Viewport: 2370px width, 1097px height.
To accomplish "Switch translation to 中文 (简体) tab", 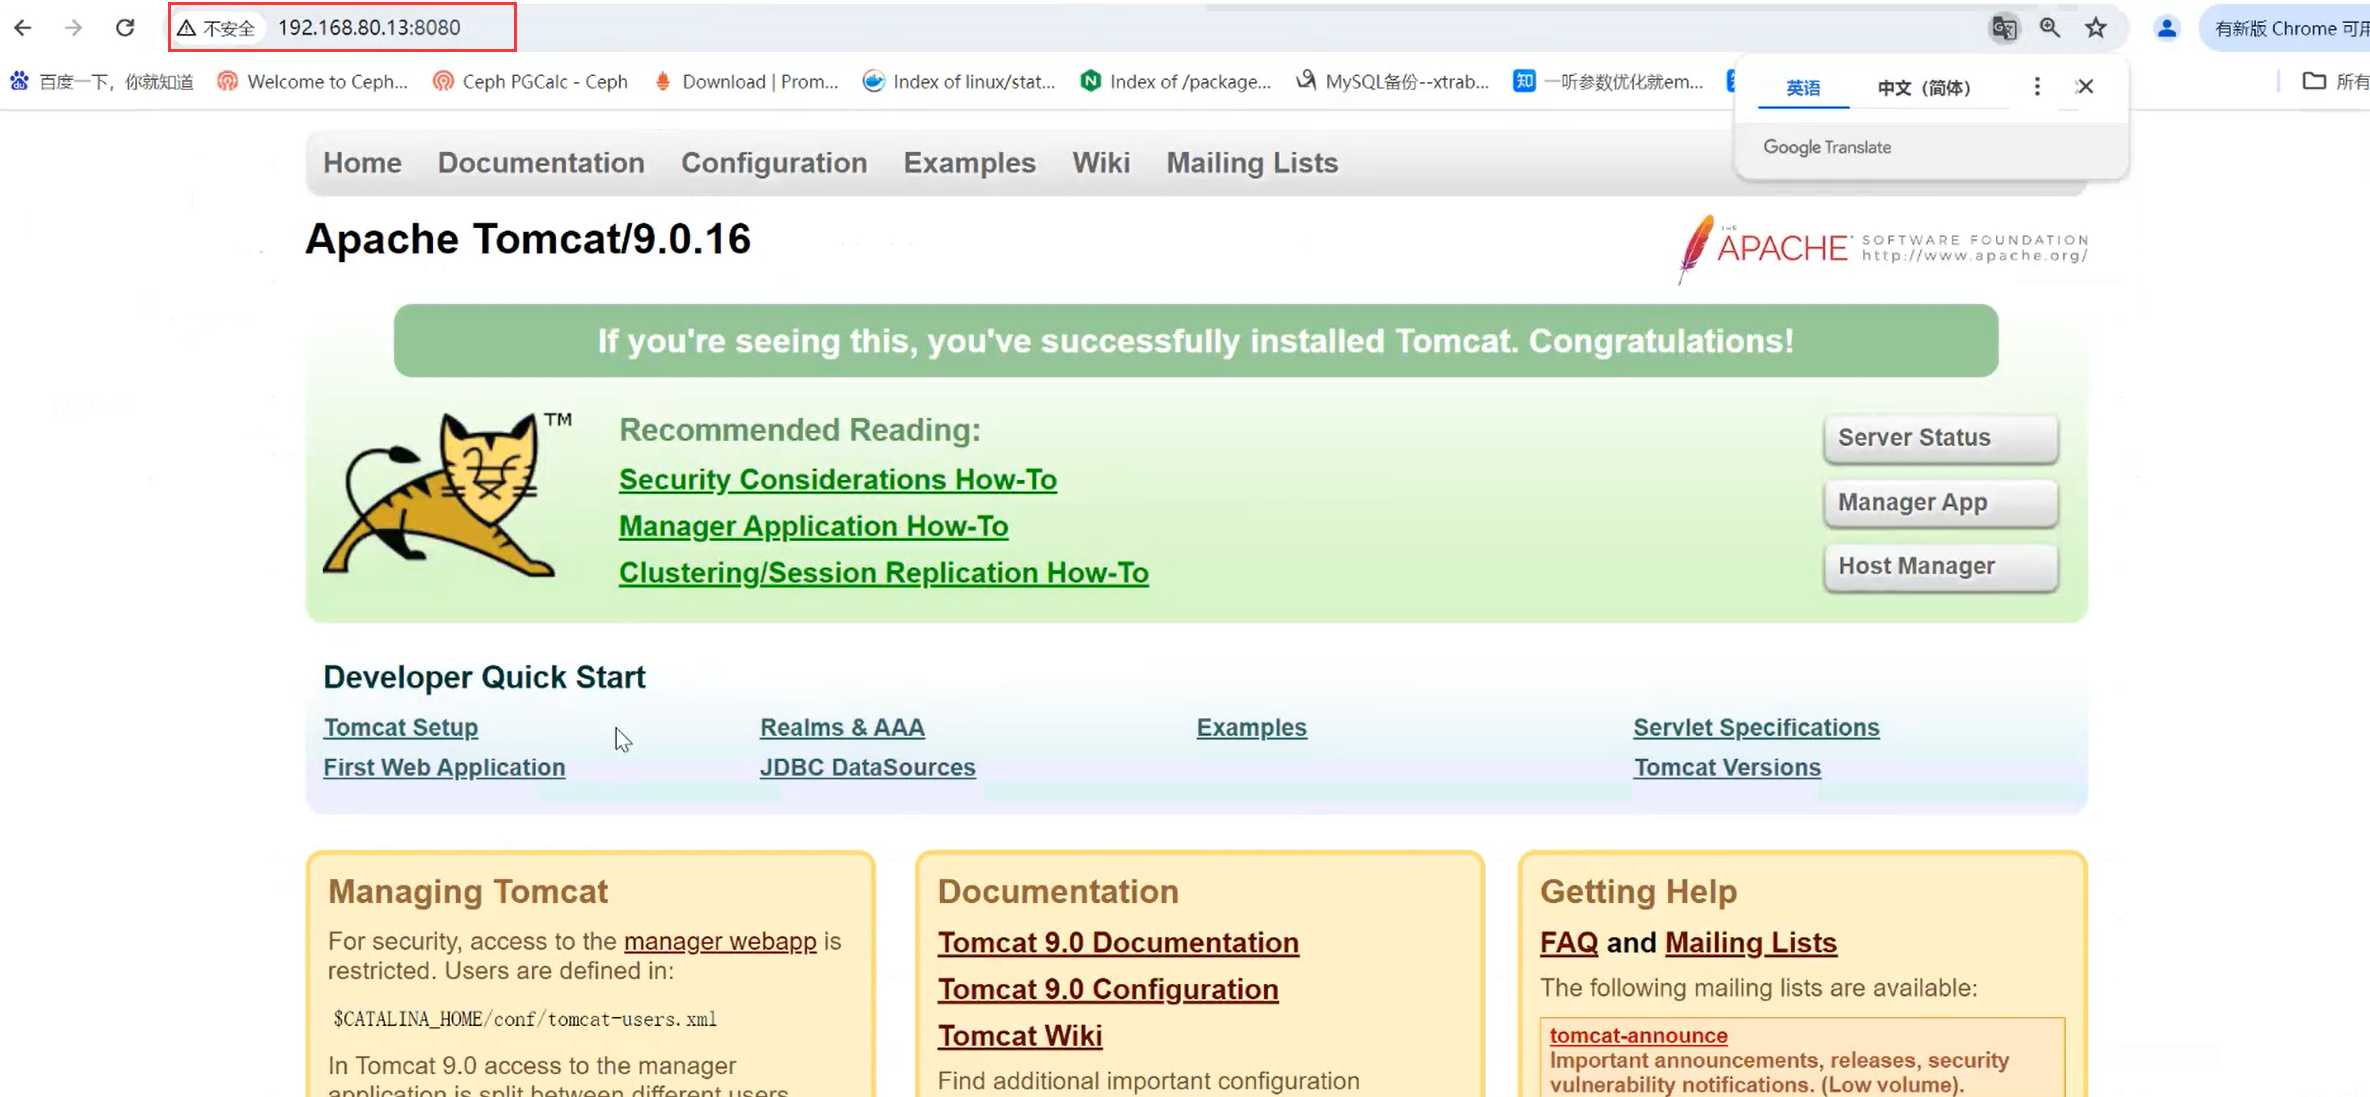I will pos(1923,88).
